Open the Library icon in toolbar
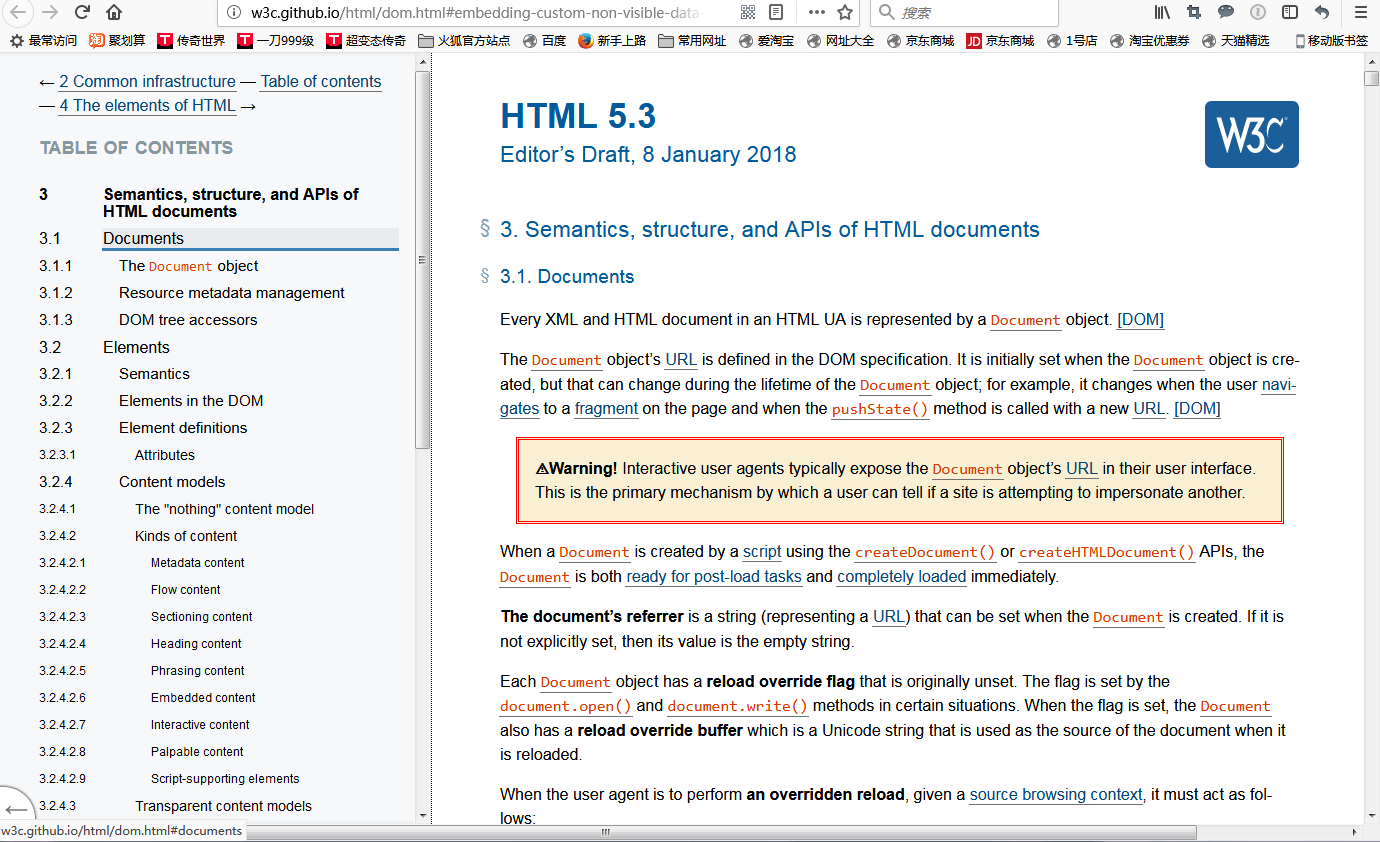The width and height of the screenshot is (1380, 842). (x=1162, y=12)
